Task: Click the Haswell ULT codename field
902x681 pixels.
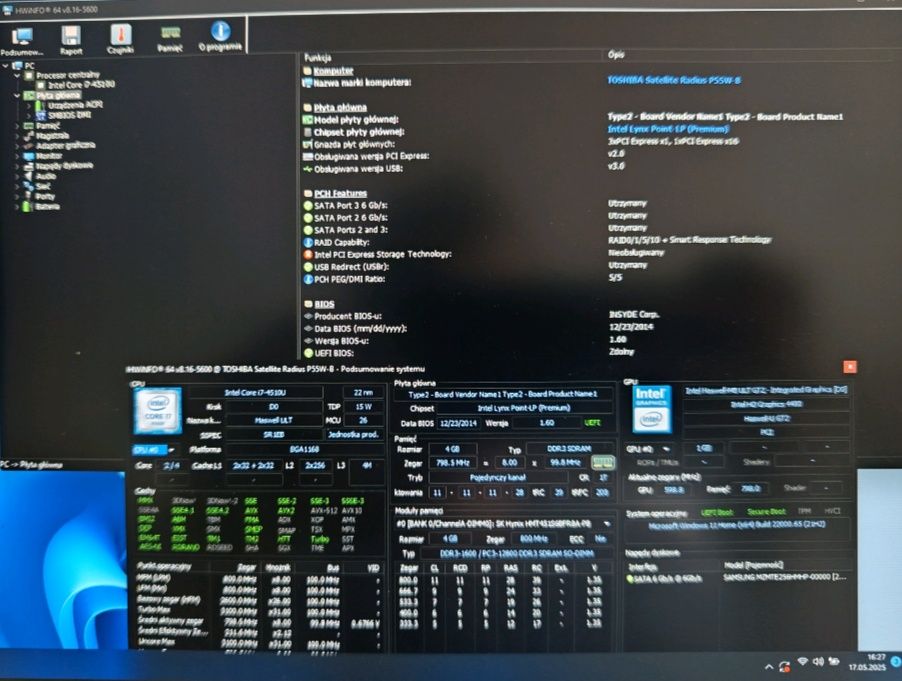Action: (x=274, y=420)
